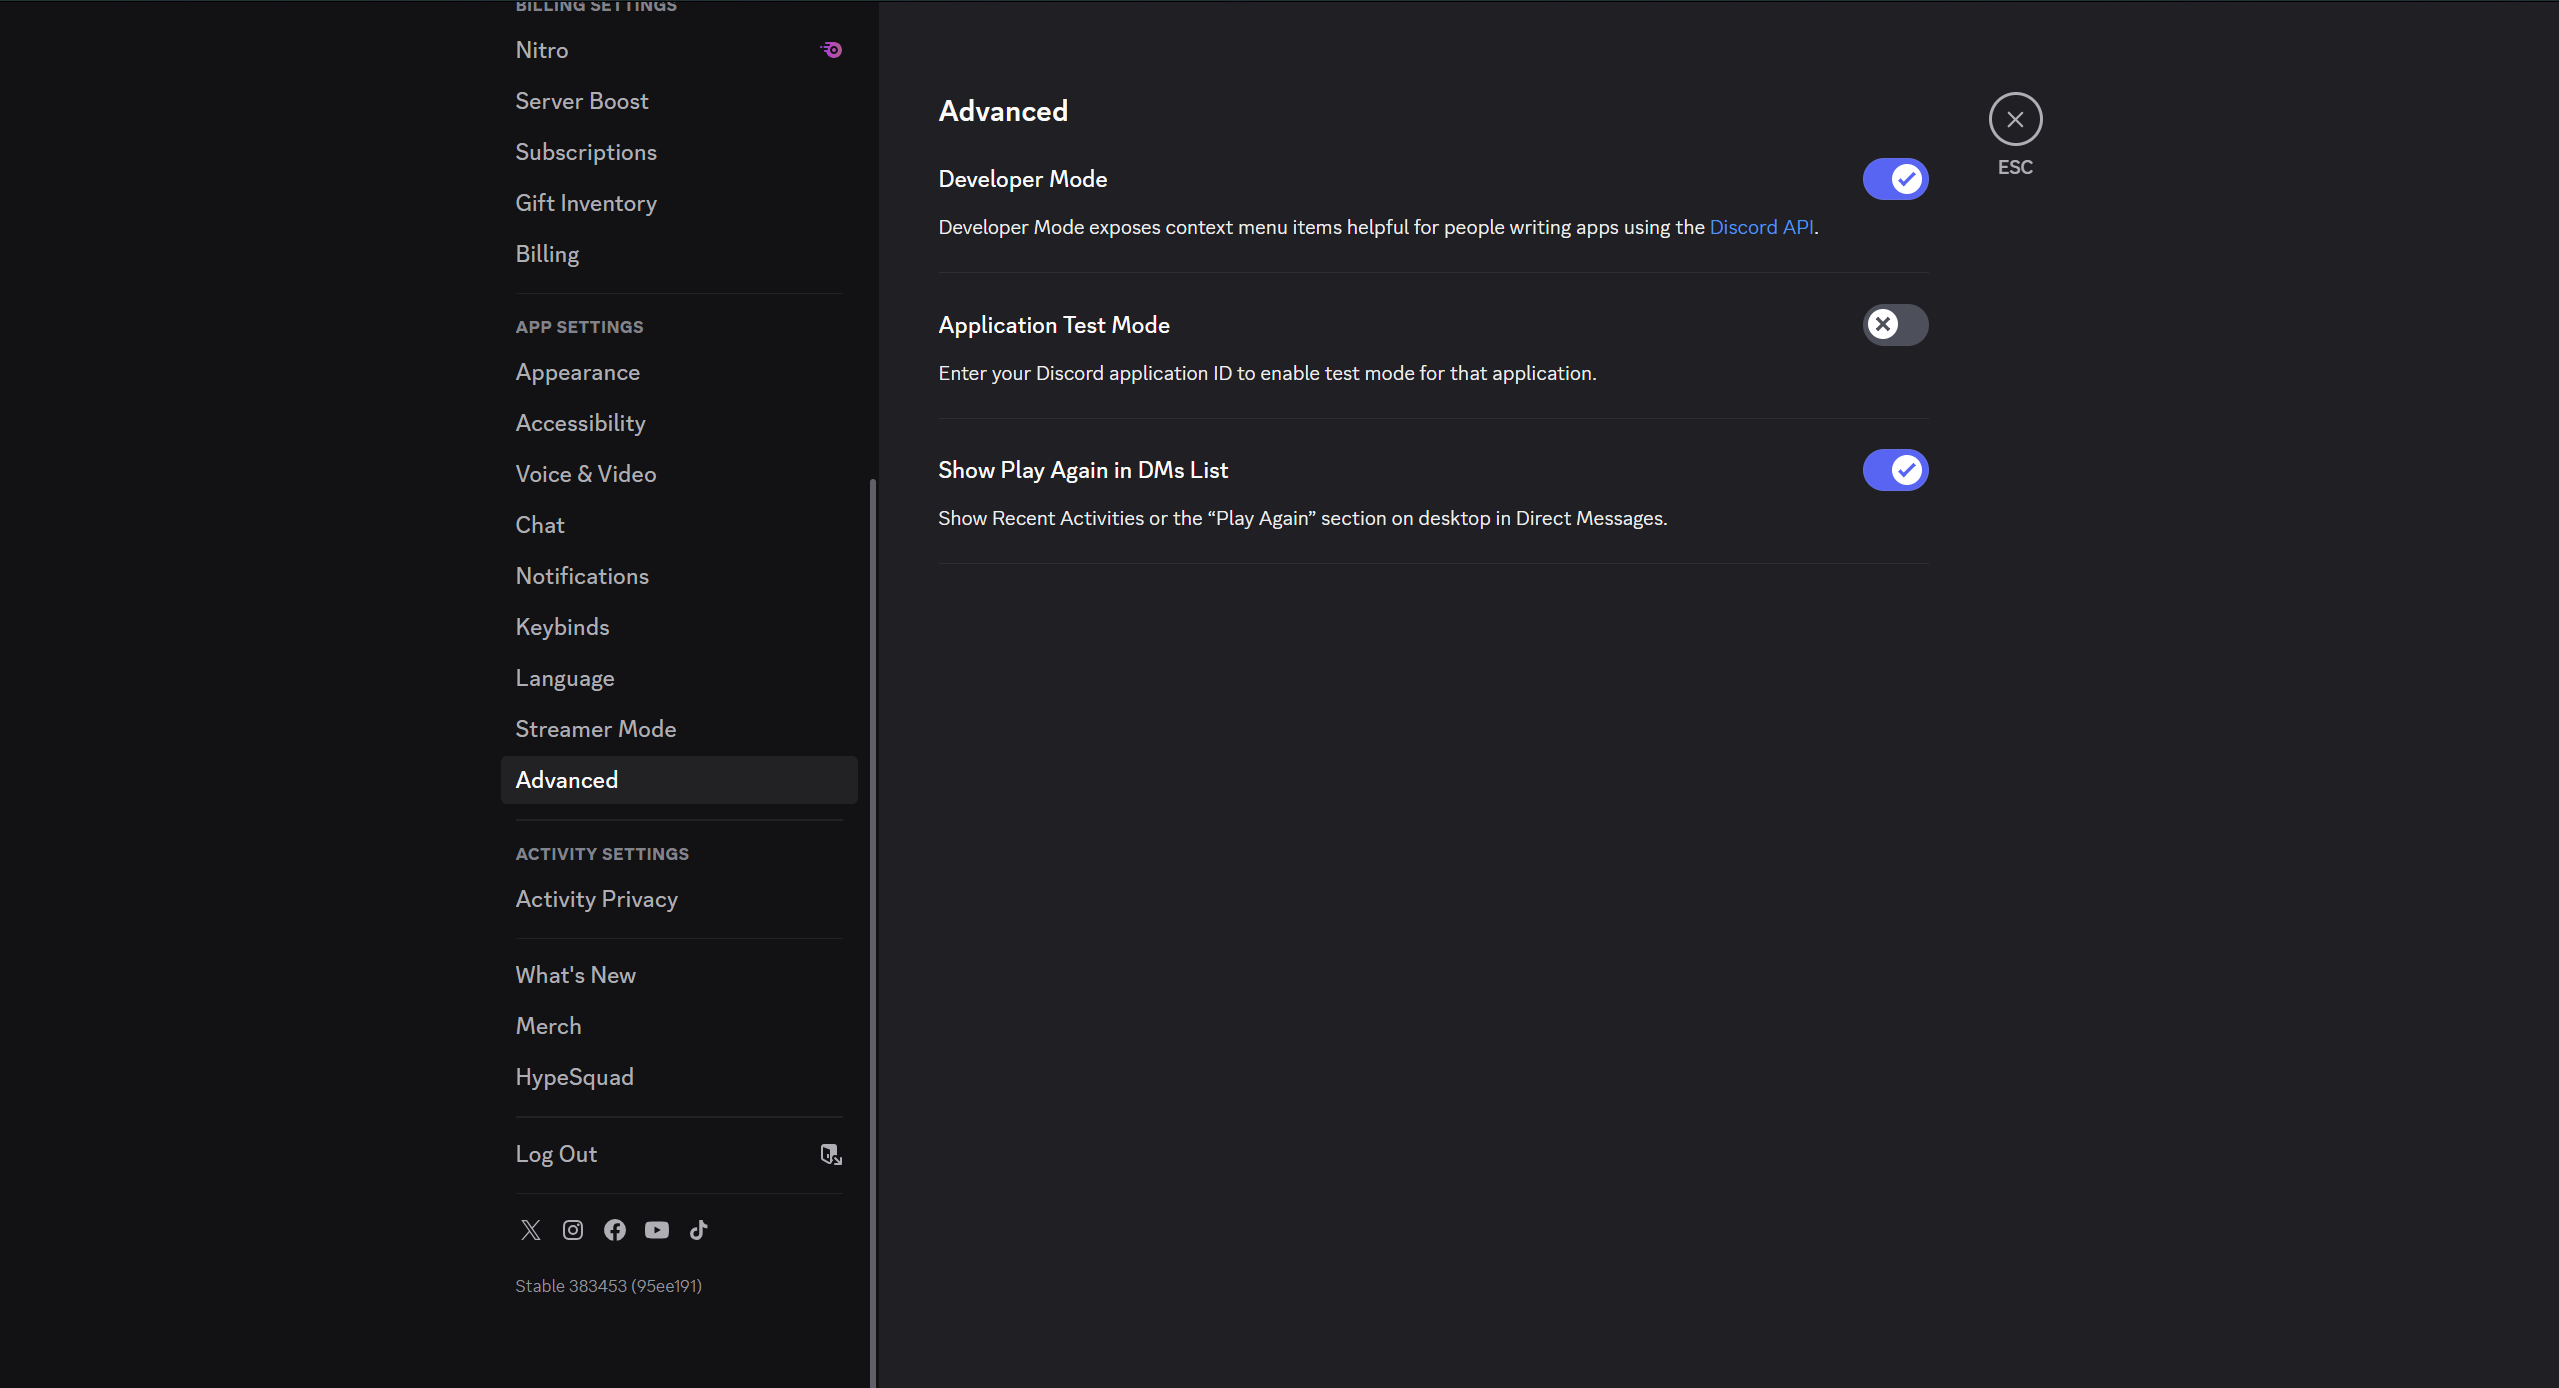Open Discord's YouTube channel
This screenshot has height=1388, width=2559.
coord(656,1230)
